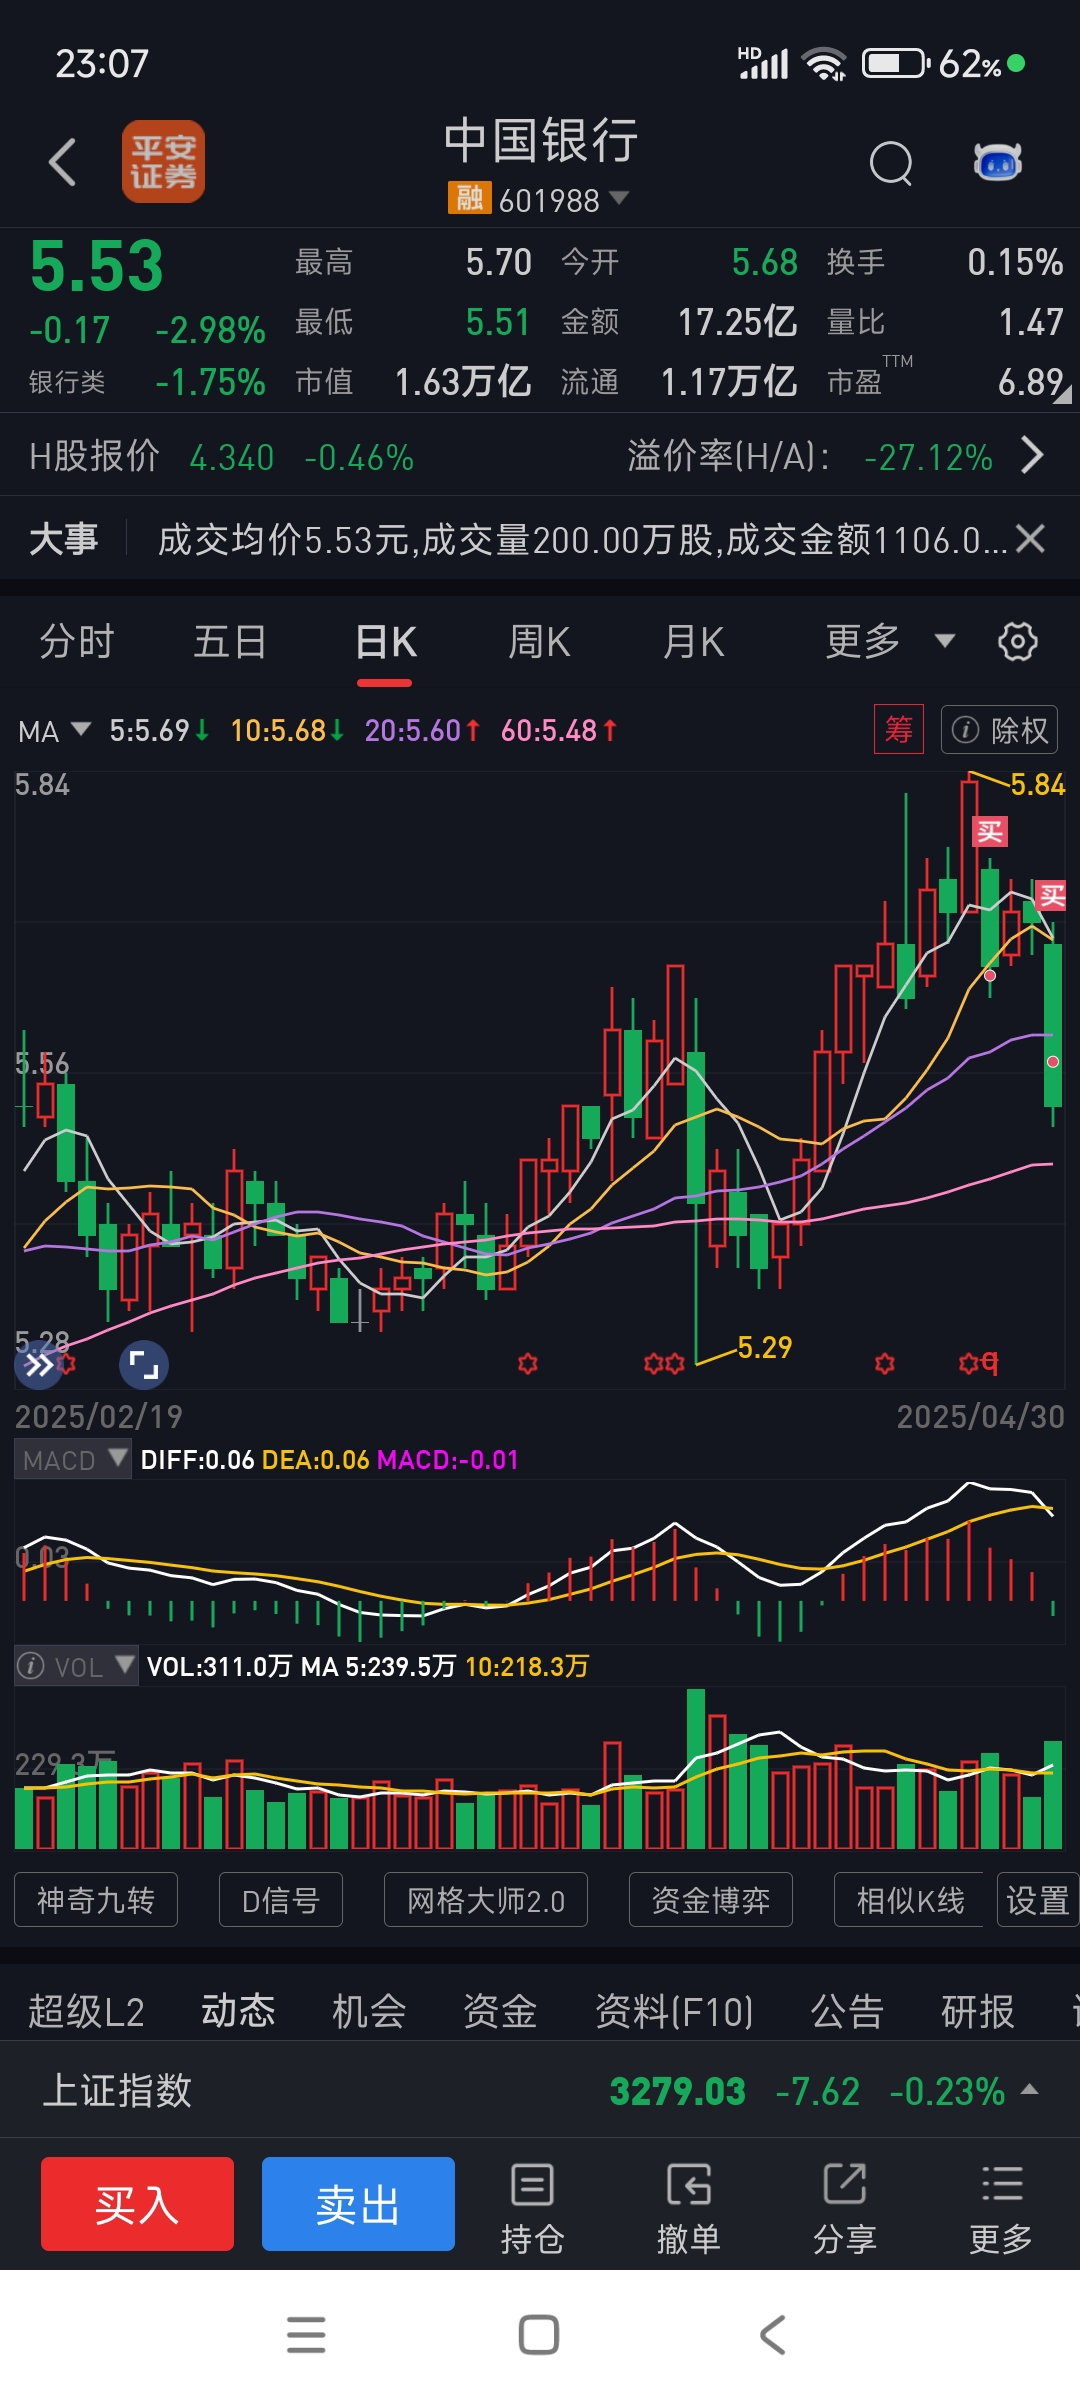Open the robot assistant icon
Image resolution: width=1080 pixels, height=2400 pixels.
tap(997, 162)
